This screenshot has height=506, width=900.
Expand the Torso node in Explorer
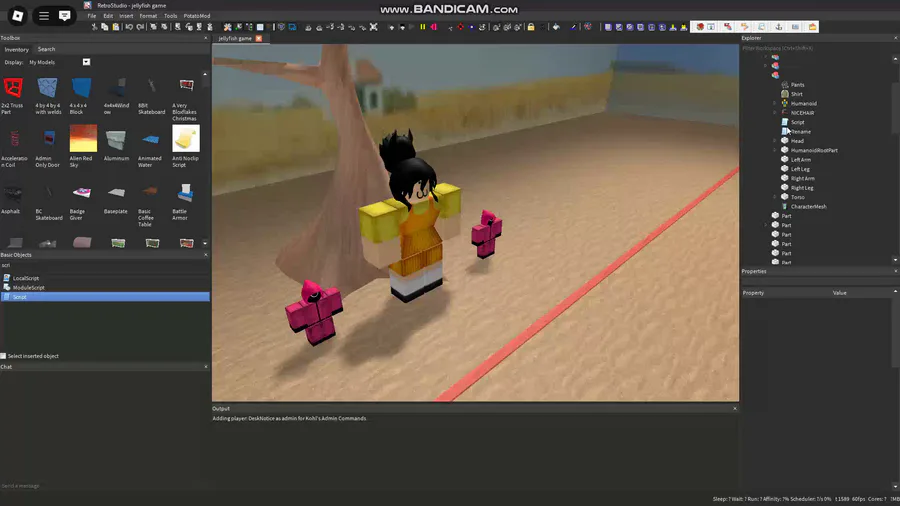click(x=774, y=197)
